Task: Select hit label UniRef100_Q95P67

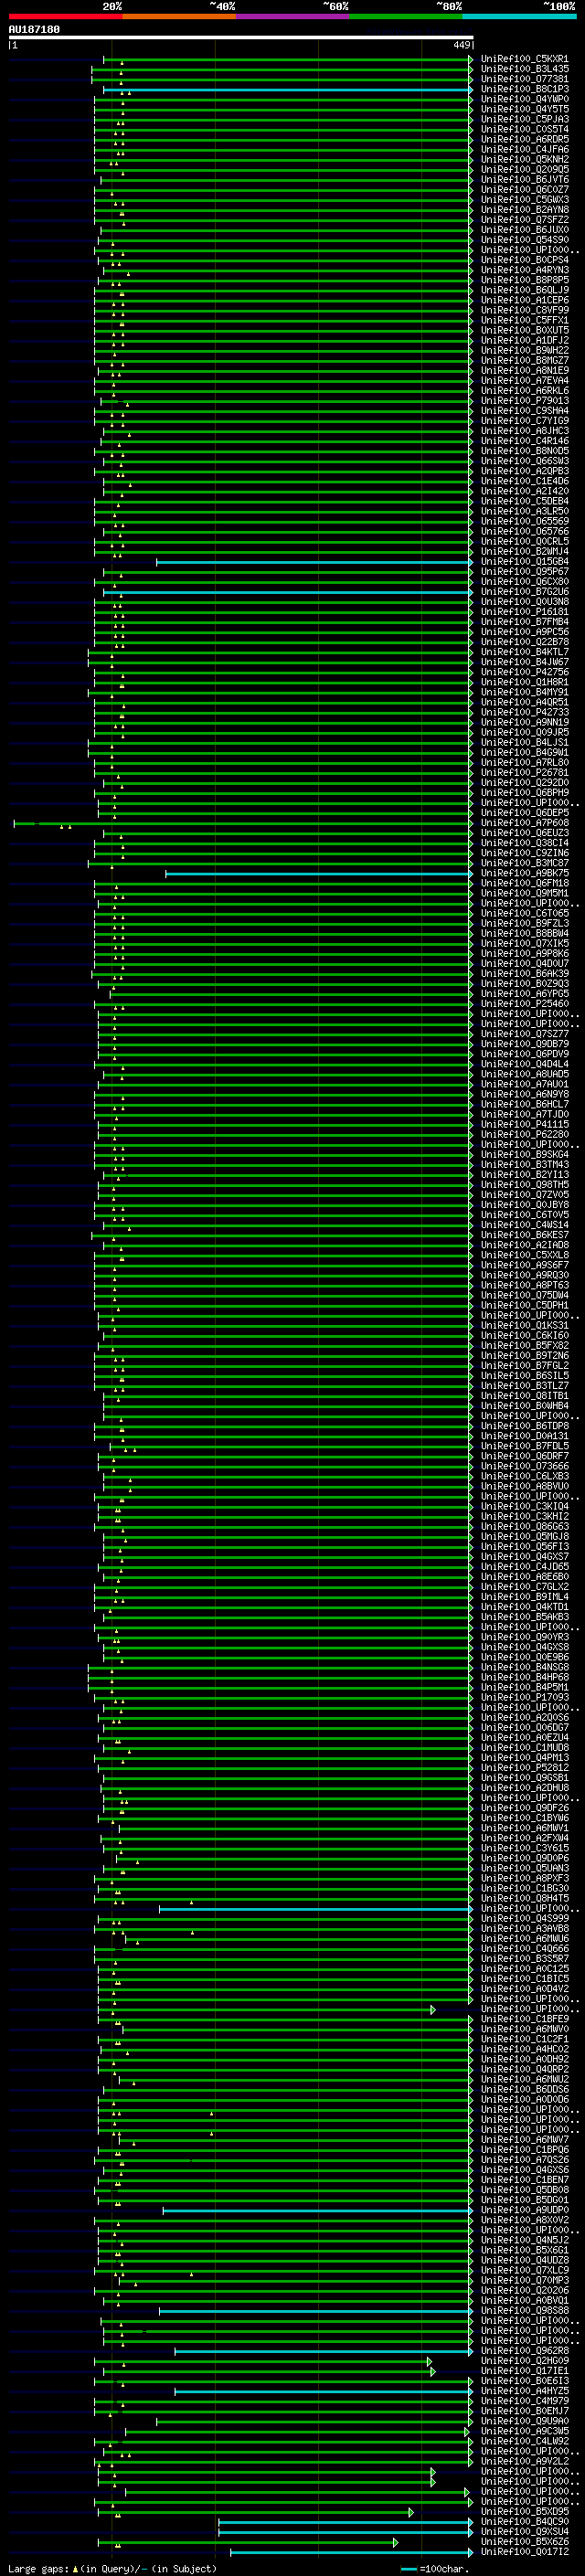Action: coord(524,572)
